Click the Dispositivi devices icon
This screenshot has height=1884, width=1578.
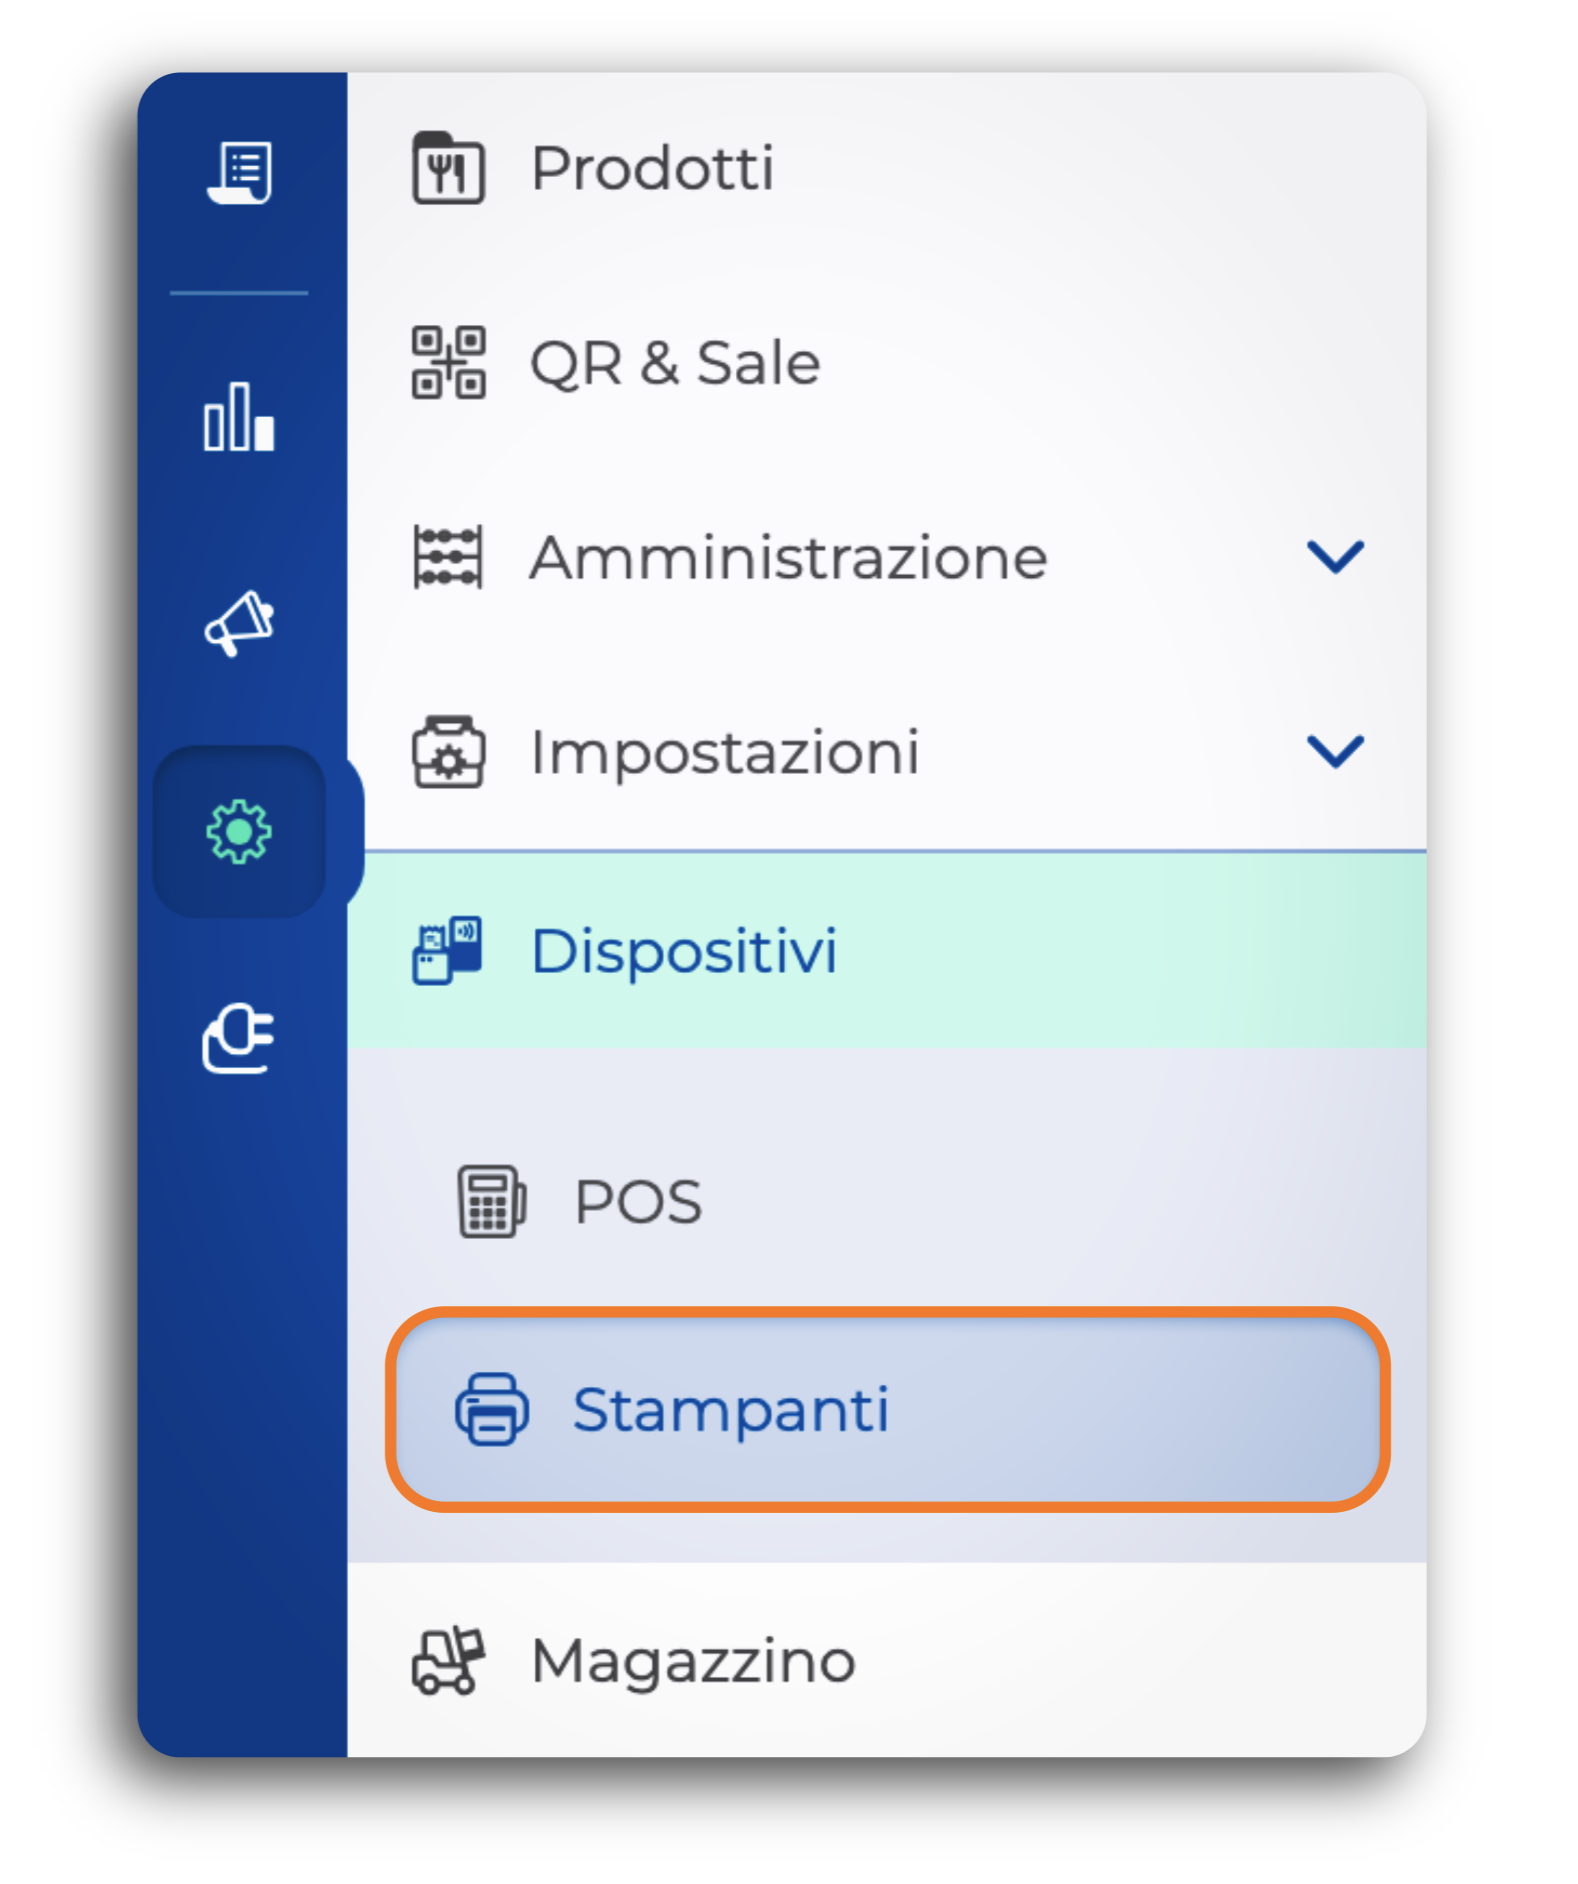click(448, 950)
